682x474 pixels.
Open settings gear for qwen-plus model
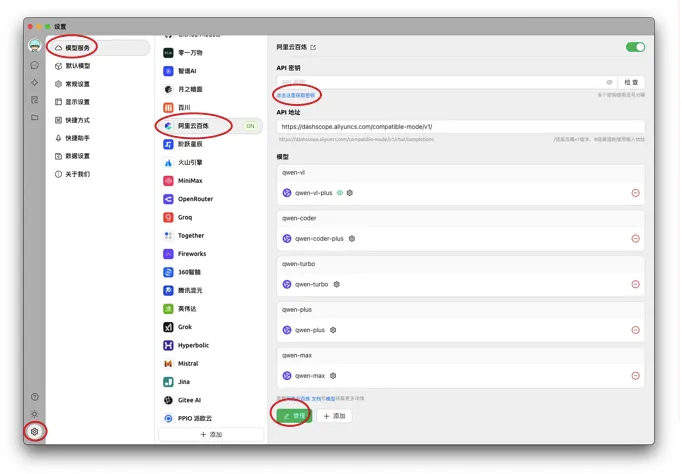[x=333, y=330]
